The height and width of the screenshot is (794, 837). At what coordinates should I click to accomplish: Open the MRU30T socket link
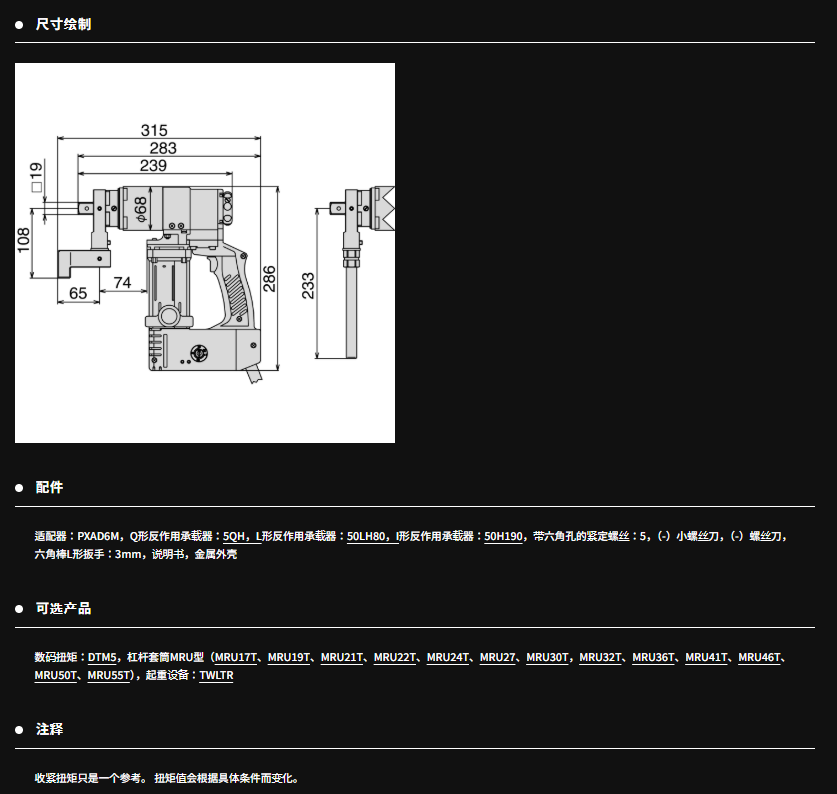[548, 658]
